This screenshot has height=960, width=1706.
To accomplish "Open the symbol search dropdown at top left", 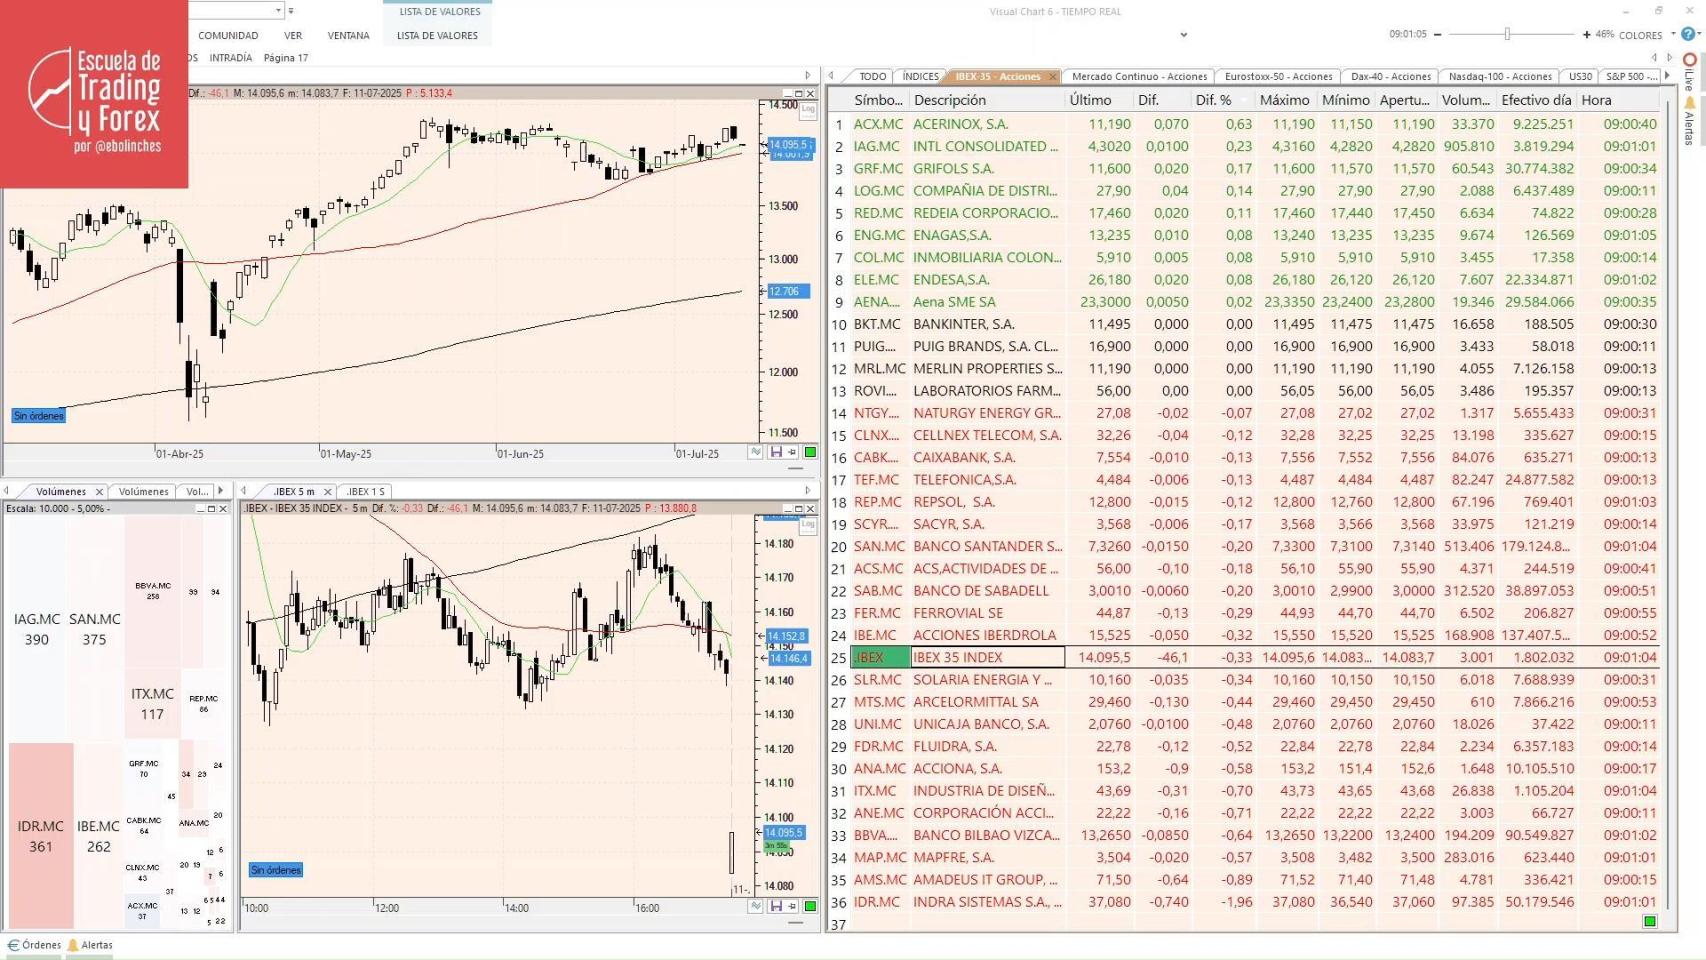I will click(278, 10).
